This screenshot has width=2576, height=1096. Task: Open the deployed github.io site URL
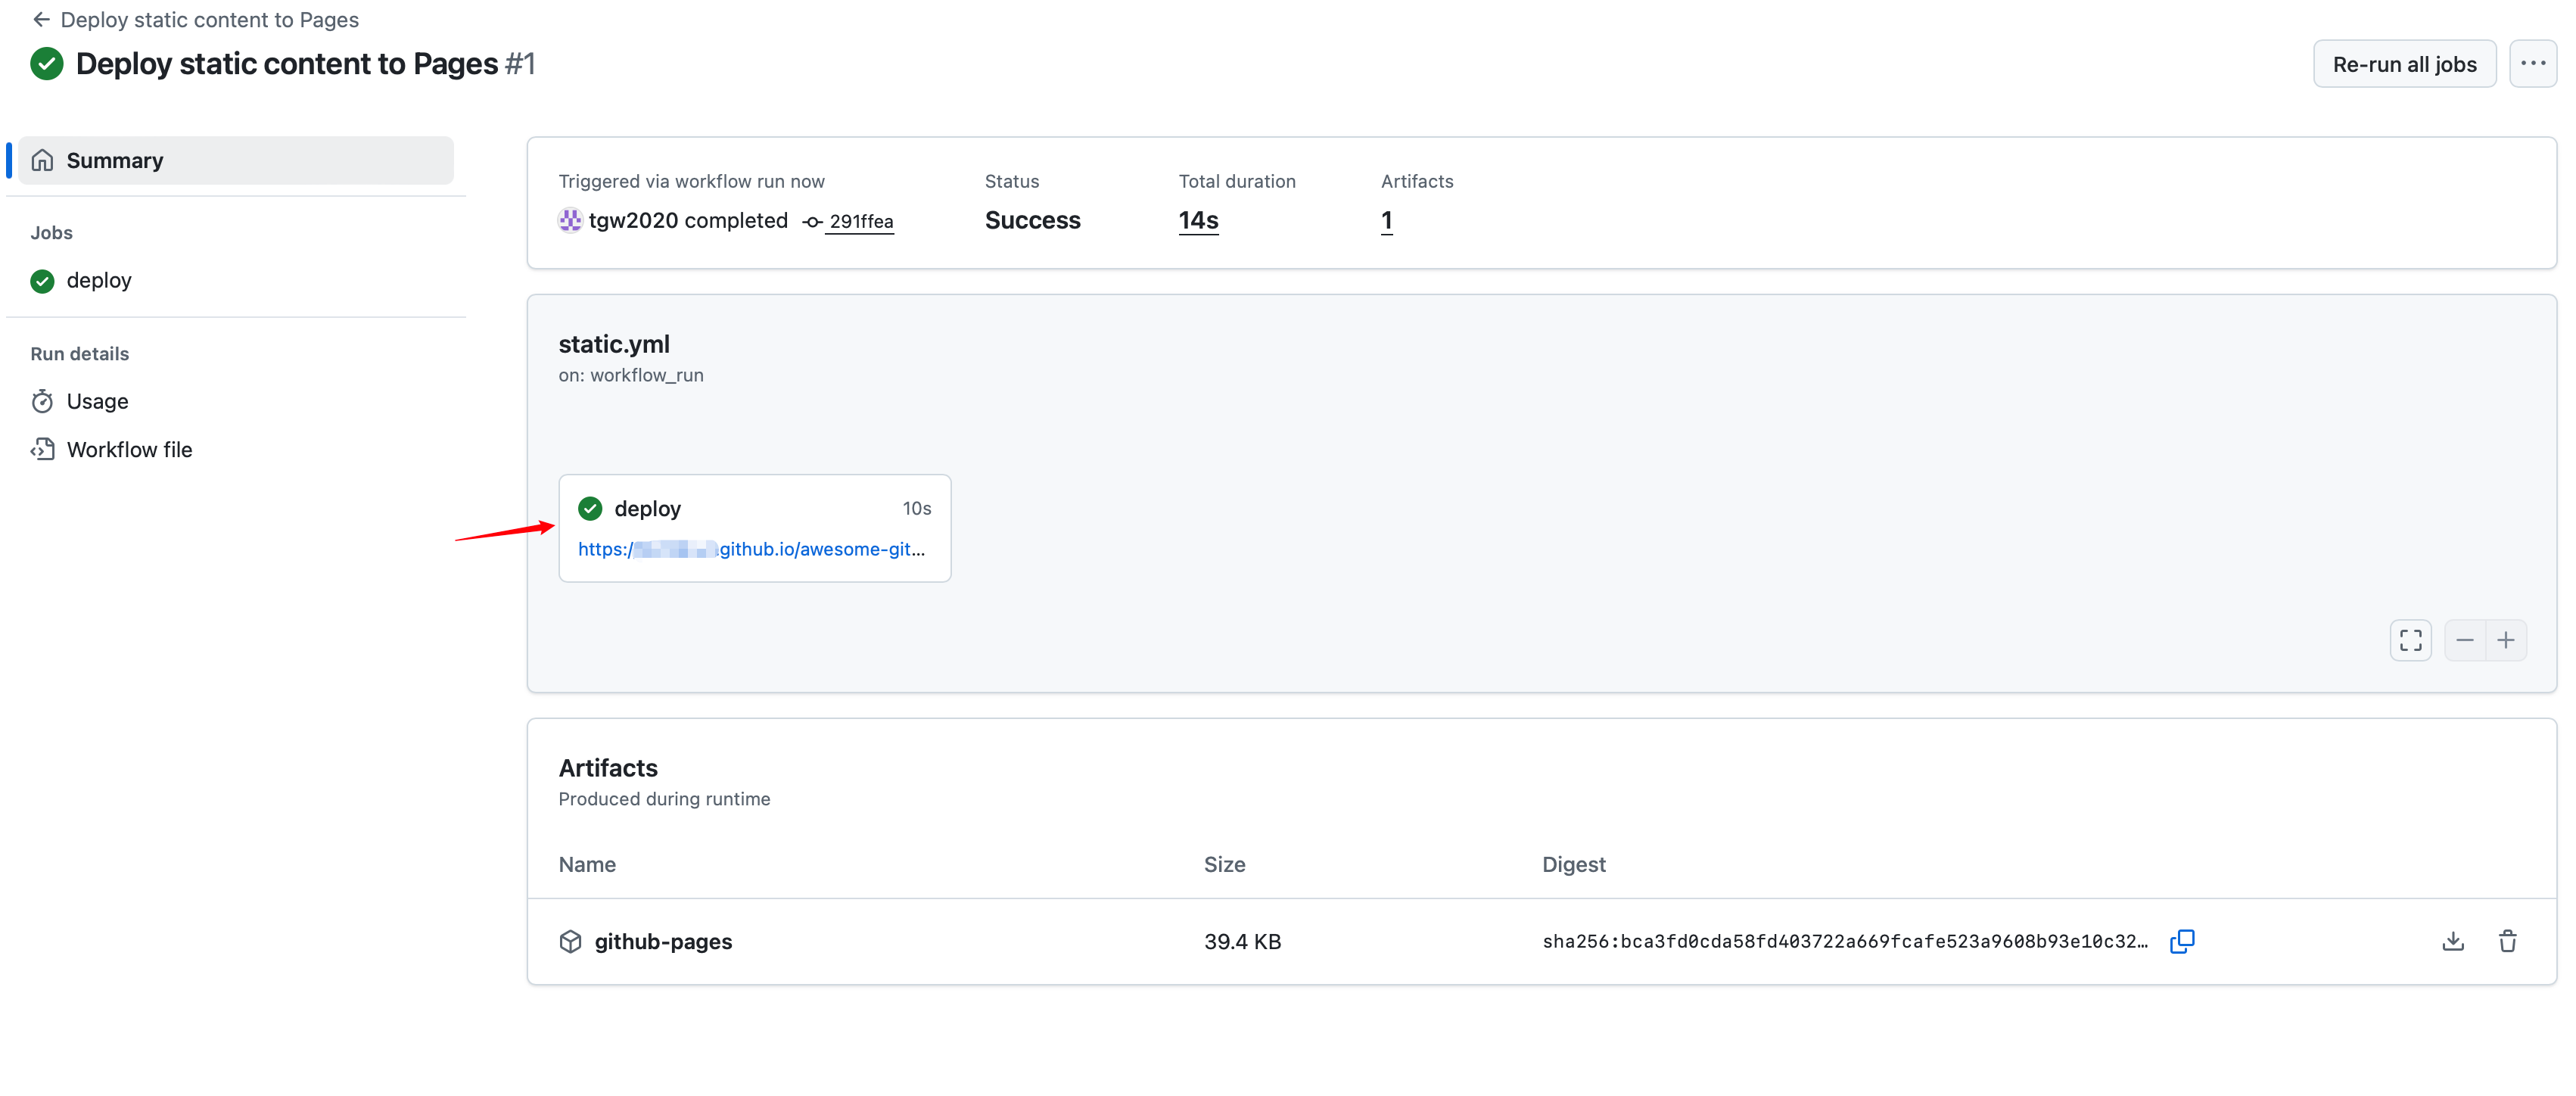(751, 549)
